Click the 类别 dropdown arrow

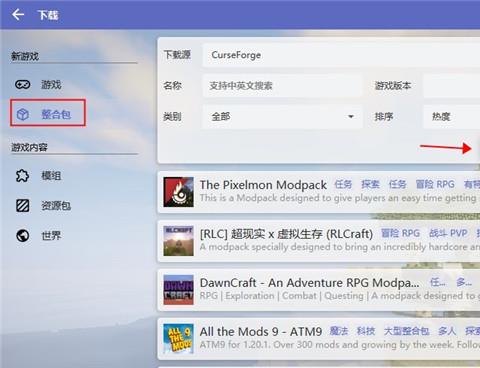click(x=351, y=117)
